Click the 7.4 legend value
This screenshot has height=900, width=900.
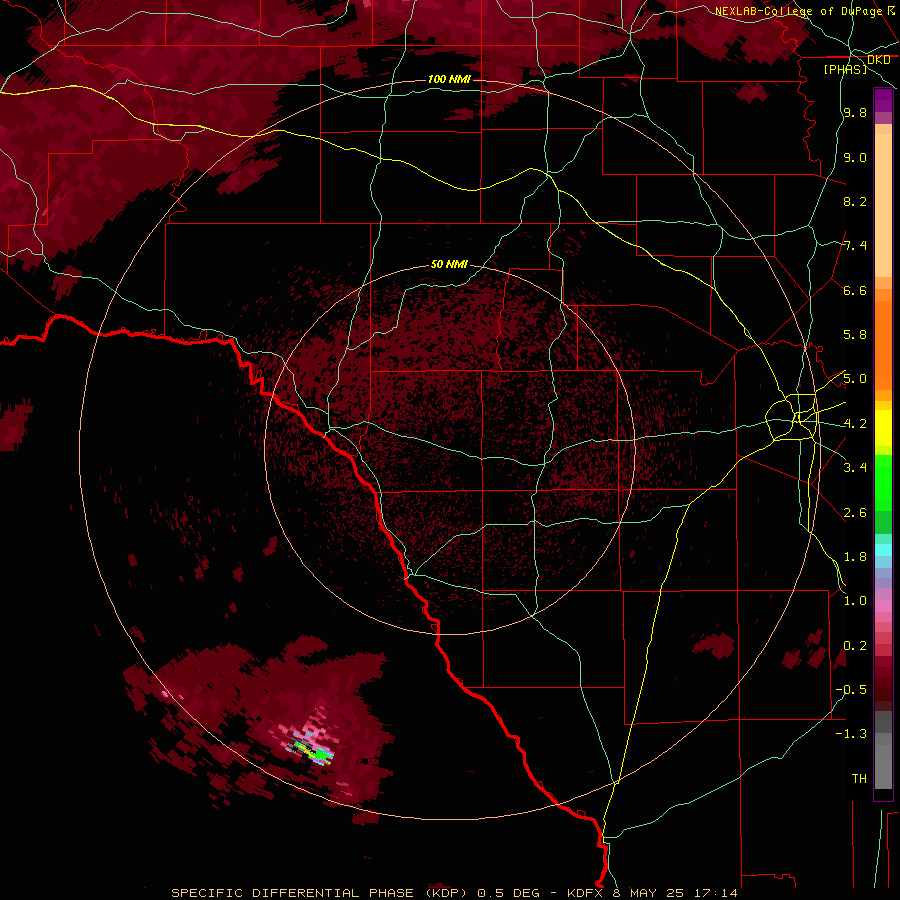pyautogui.click(x=855, y=246)
